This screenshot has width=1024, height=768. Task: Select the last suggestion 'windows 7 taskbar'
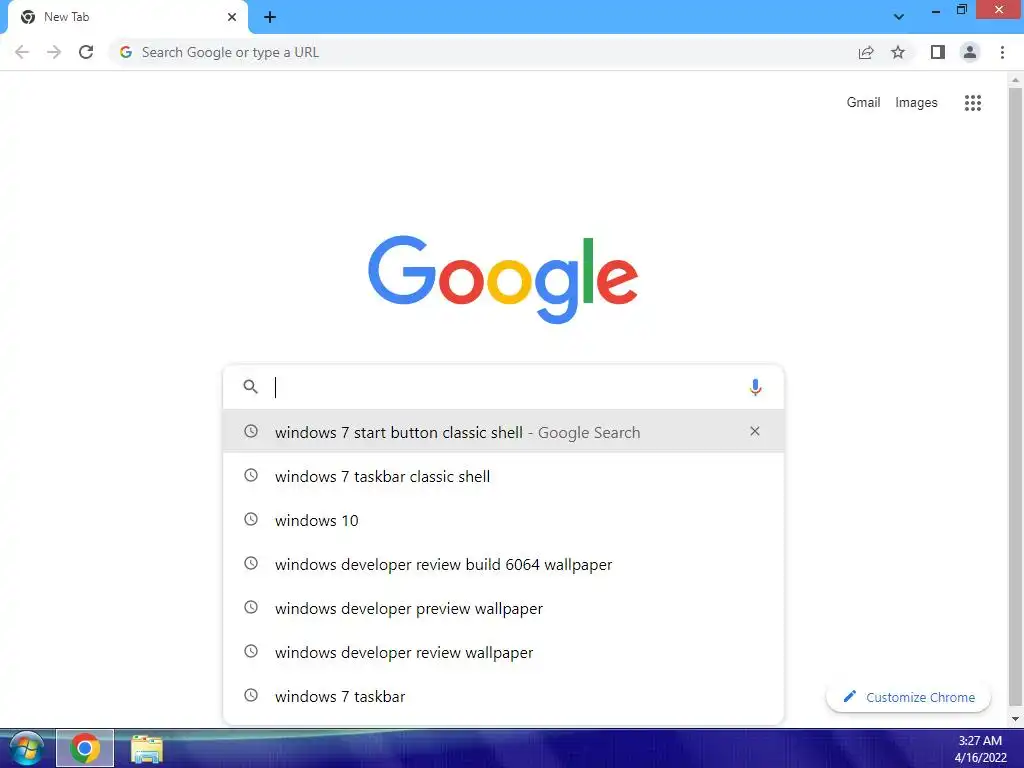[x=503, y=696]
